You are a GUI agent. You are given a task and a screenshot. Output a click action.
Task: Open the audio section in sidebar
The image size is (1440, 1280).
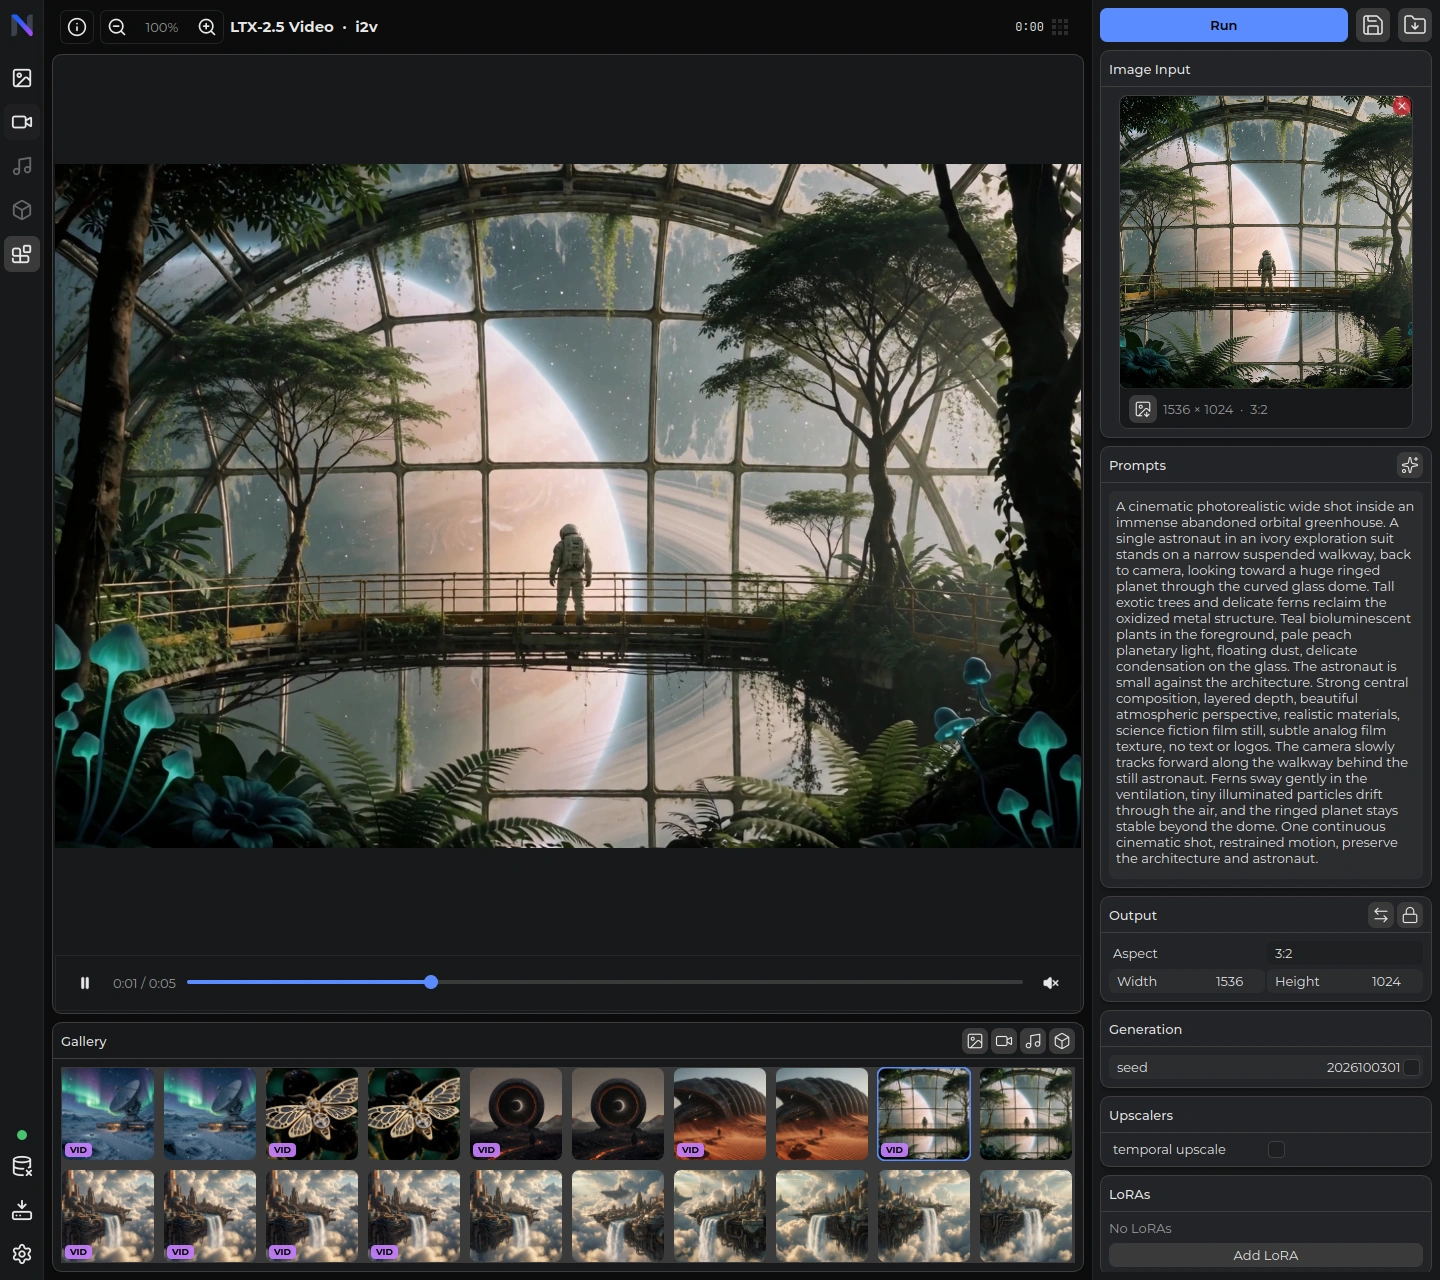(x=22, y=166)
